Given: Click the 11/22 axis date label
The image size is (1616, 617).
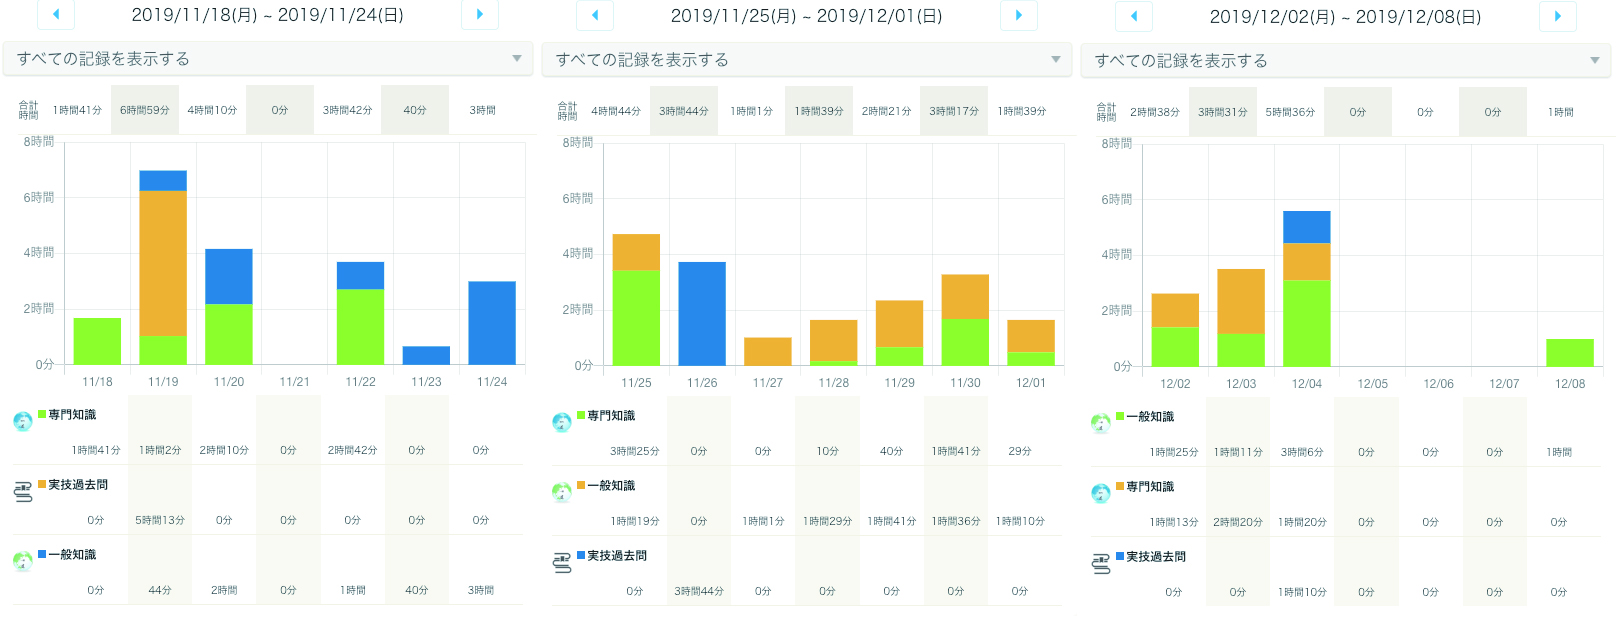Looking at the screenshot, I should 360,382.
